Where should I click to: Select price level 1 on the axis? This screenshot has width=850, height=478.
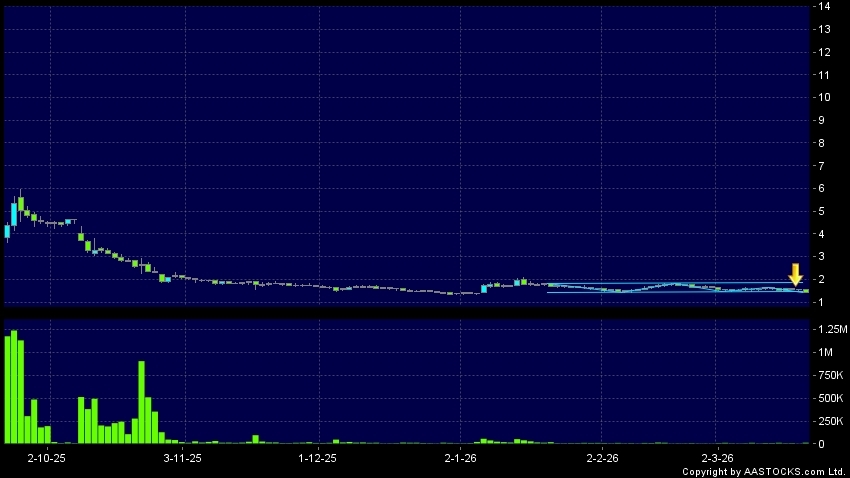(x=825, y=302)
